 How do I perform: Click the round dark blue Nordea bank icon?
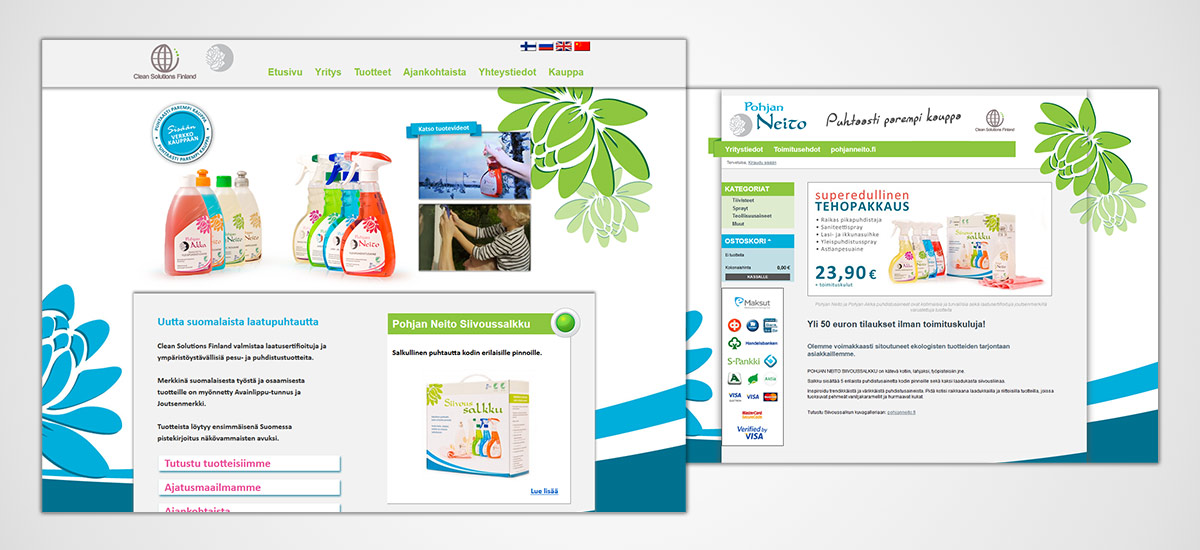(x=752, y=325)
